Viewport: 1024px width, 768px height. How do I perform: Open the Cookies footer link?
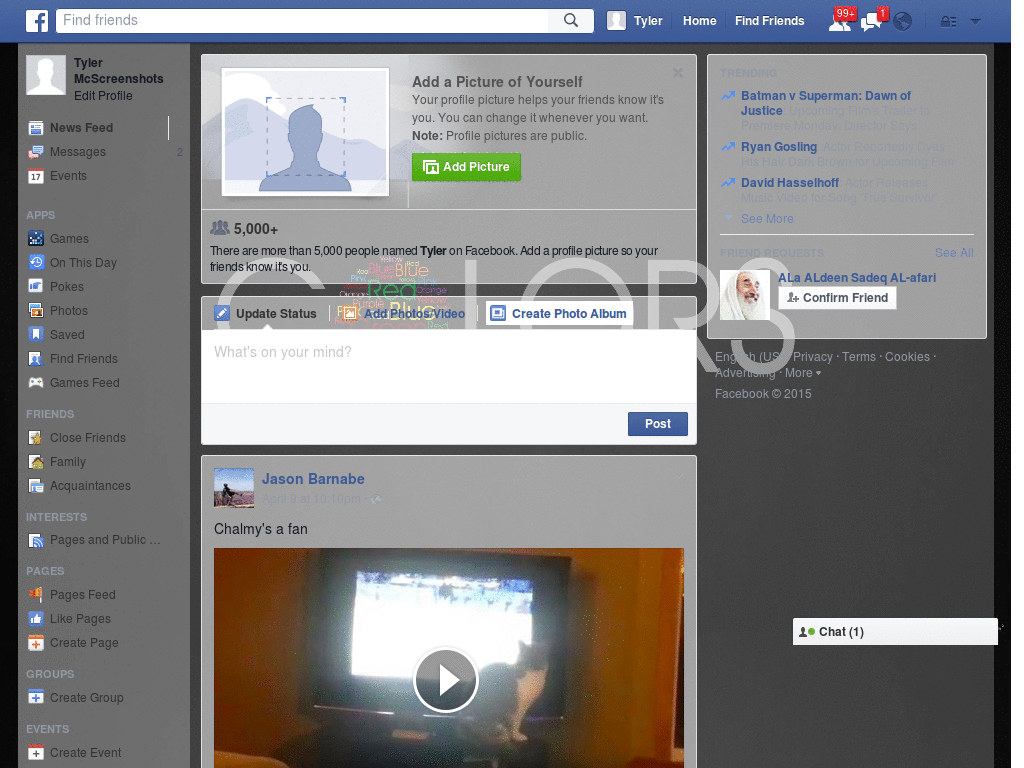click(x=907, y=357)
